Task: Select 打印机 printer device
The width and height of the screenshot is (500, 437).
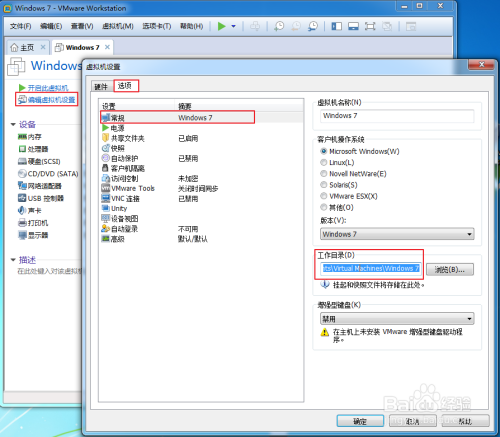Action: click(33, 223)
